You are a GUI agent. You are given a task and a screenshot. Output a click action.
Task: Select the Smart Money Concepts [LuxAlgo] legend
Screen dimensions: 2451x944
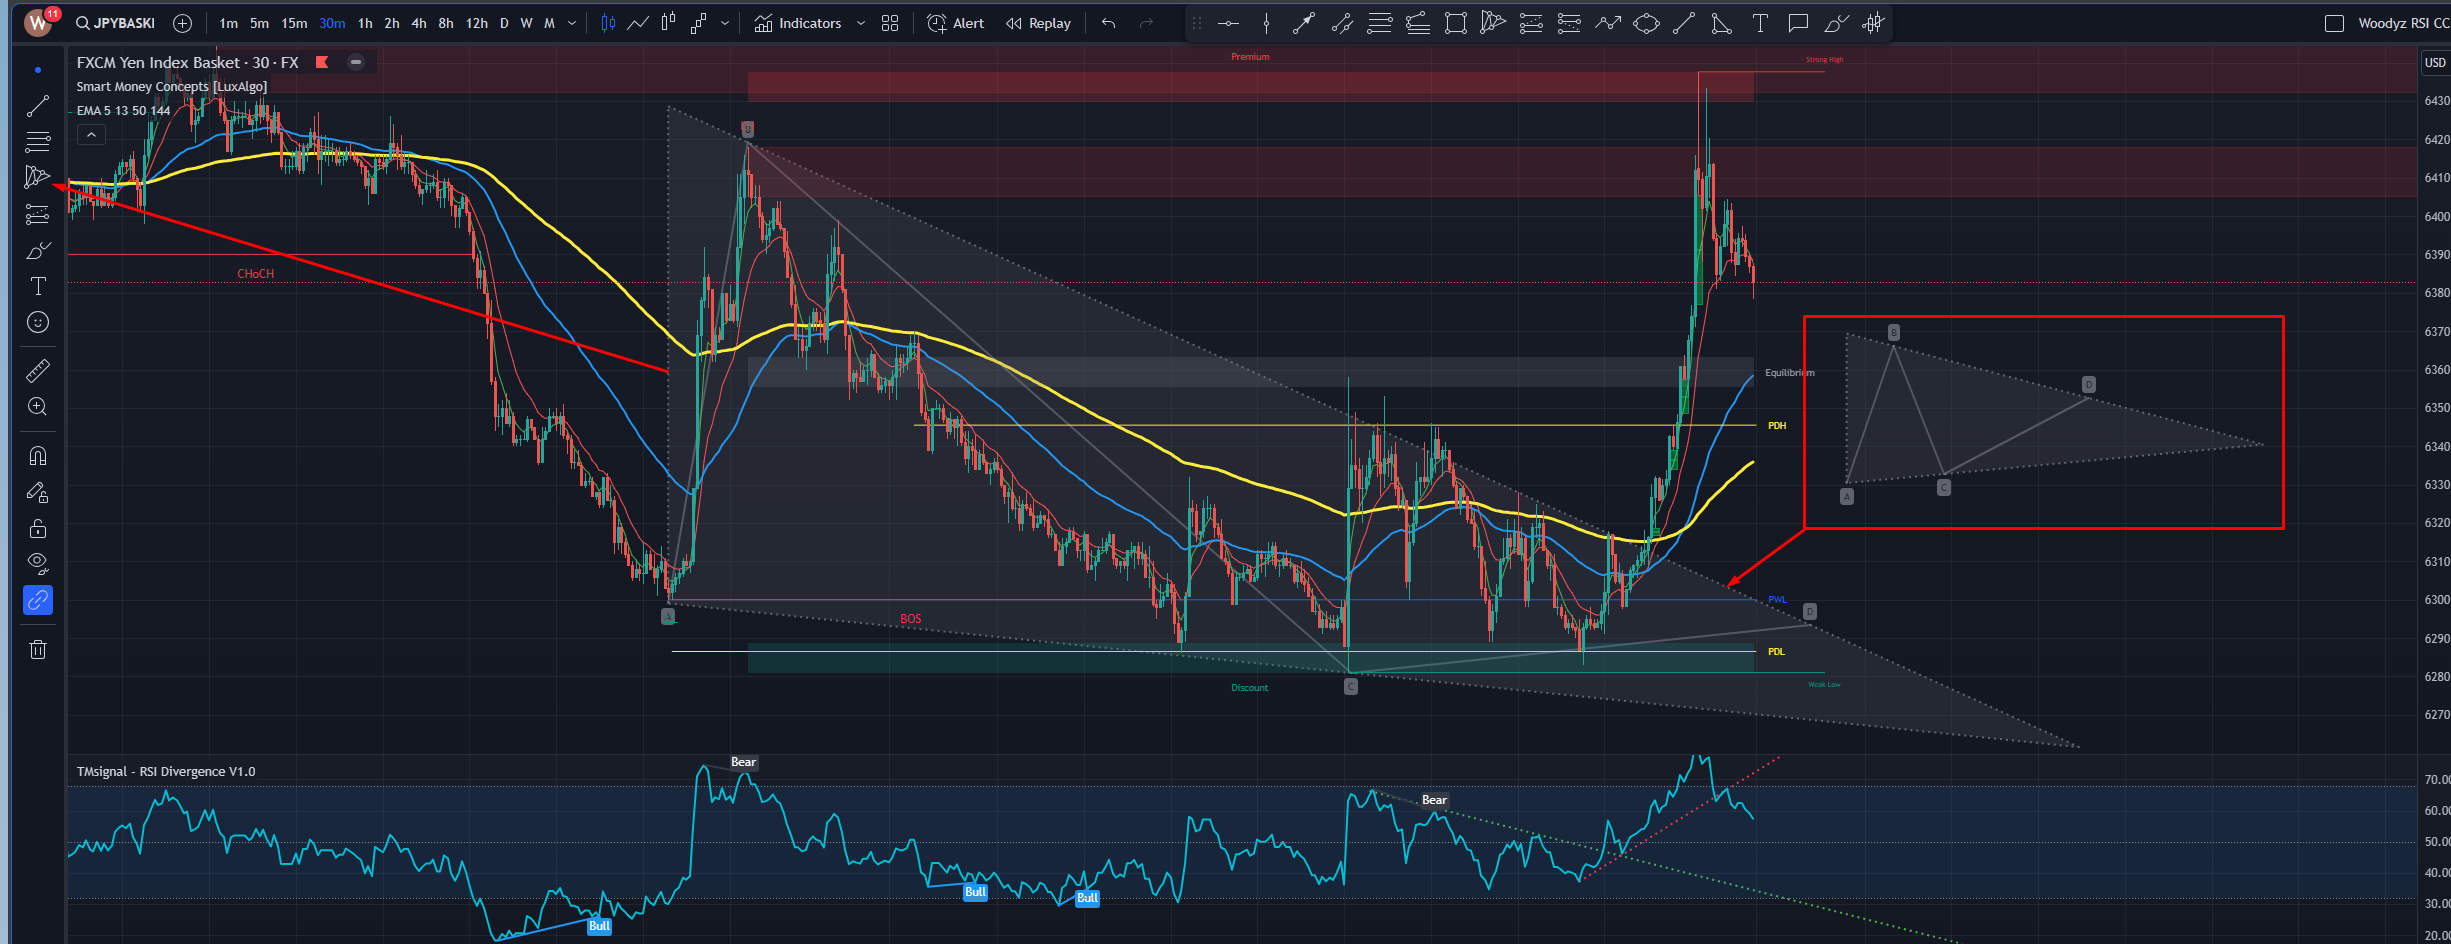click(x=172, y=86)
